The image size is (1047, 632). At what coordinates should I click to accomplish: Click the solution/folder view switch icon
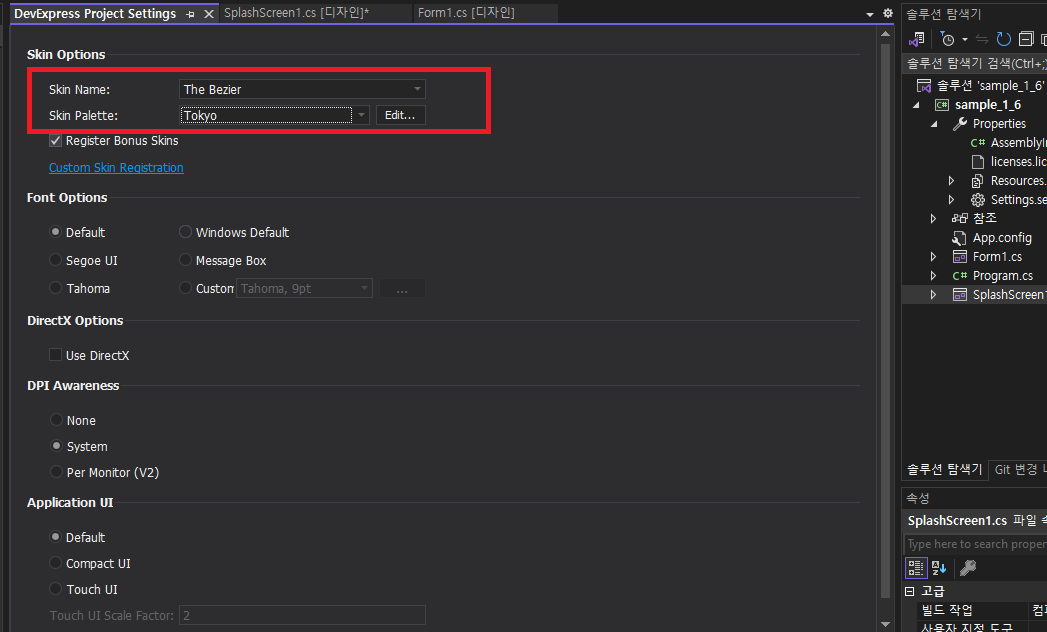pos(917,39)
